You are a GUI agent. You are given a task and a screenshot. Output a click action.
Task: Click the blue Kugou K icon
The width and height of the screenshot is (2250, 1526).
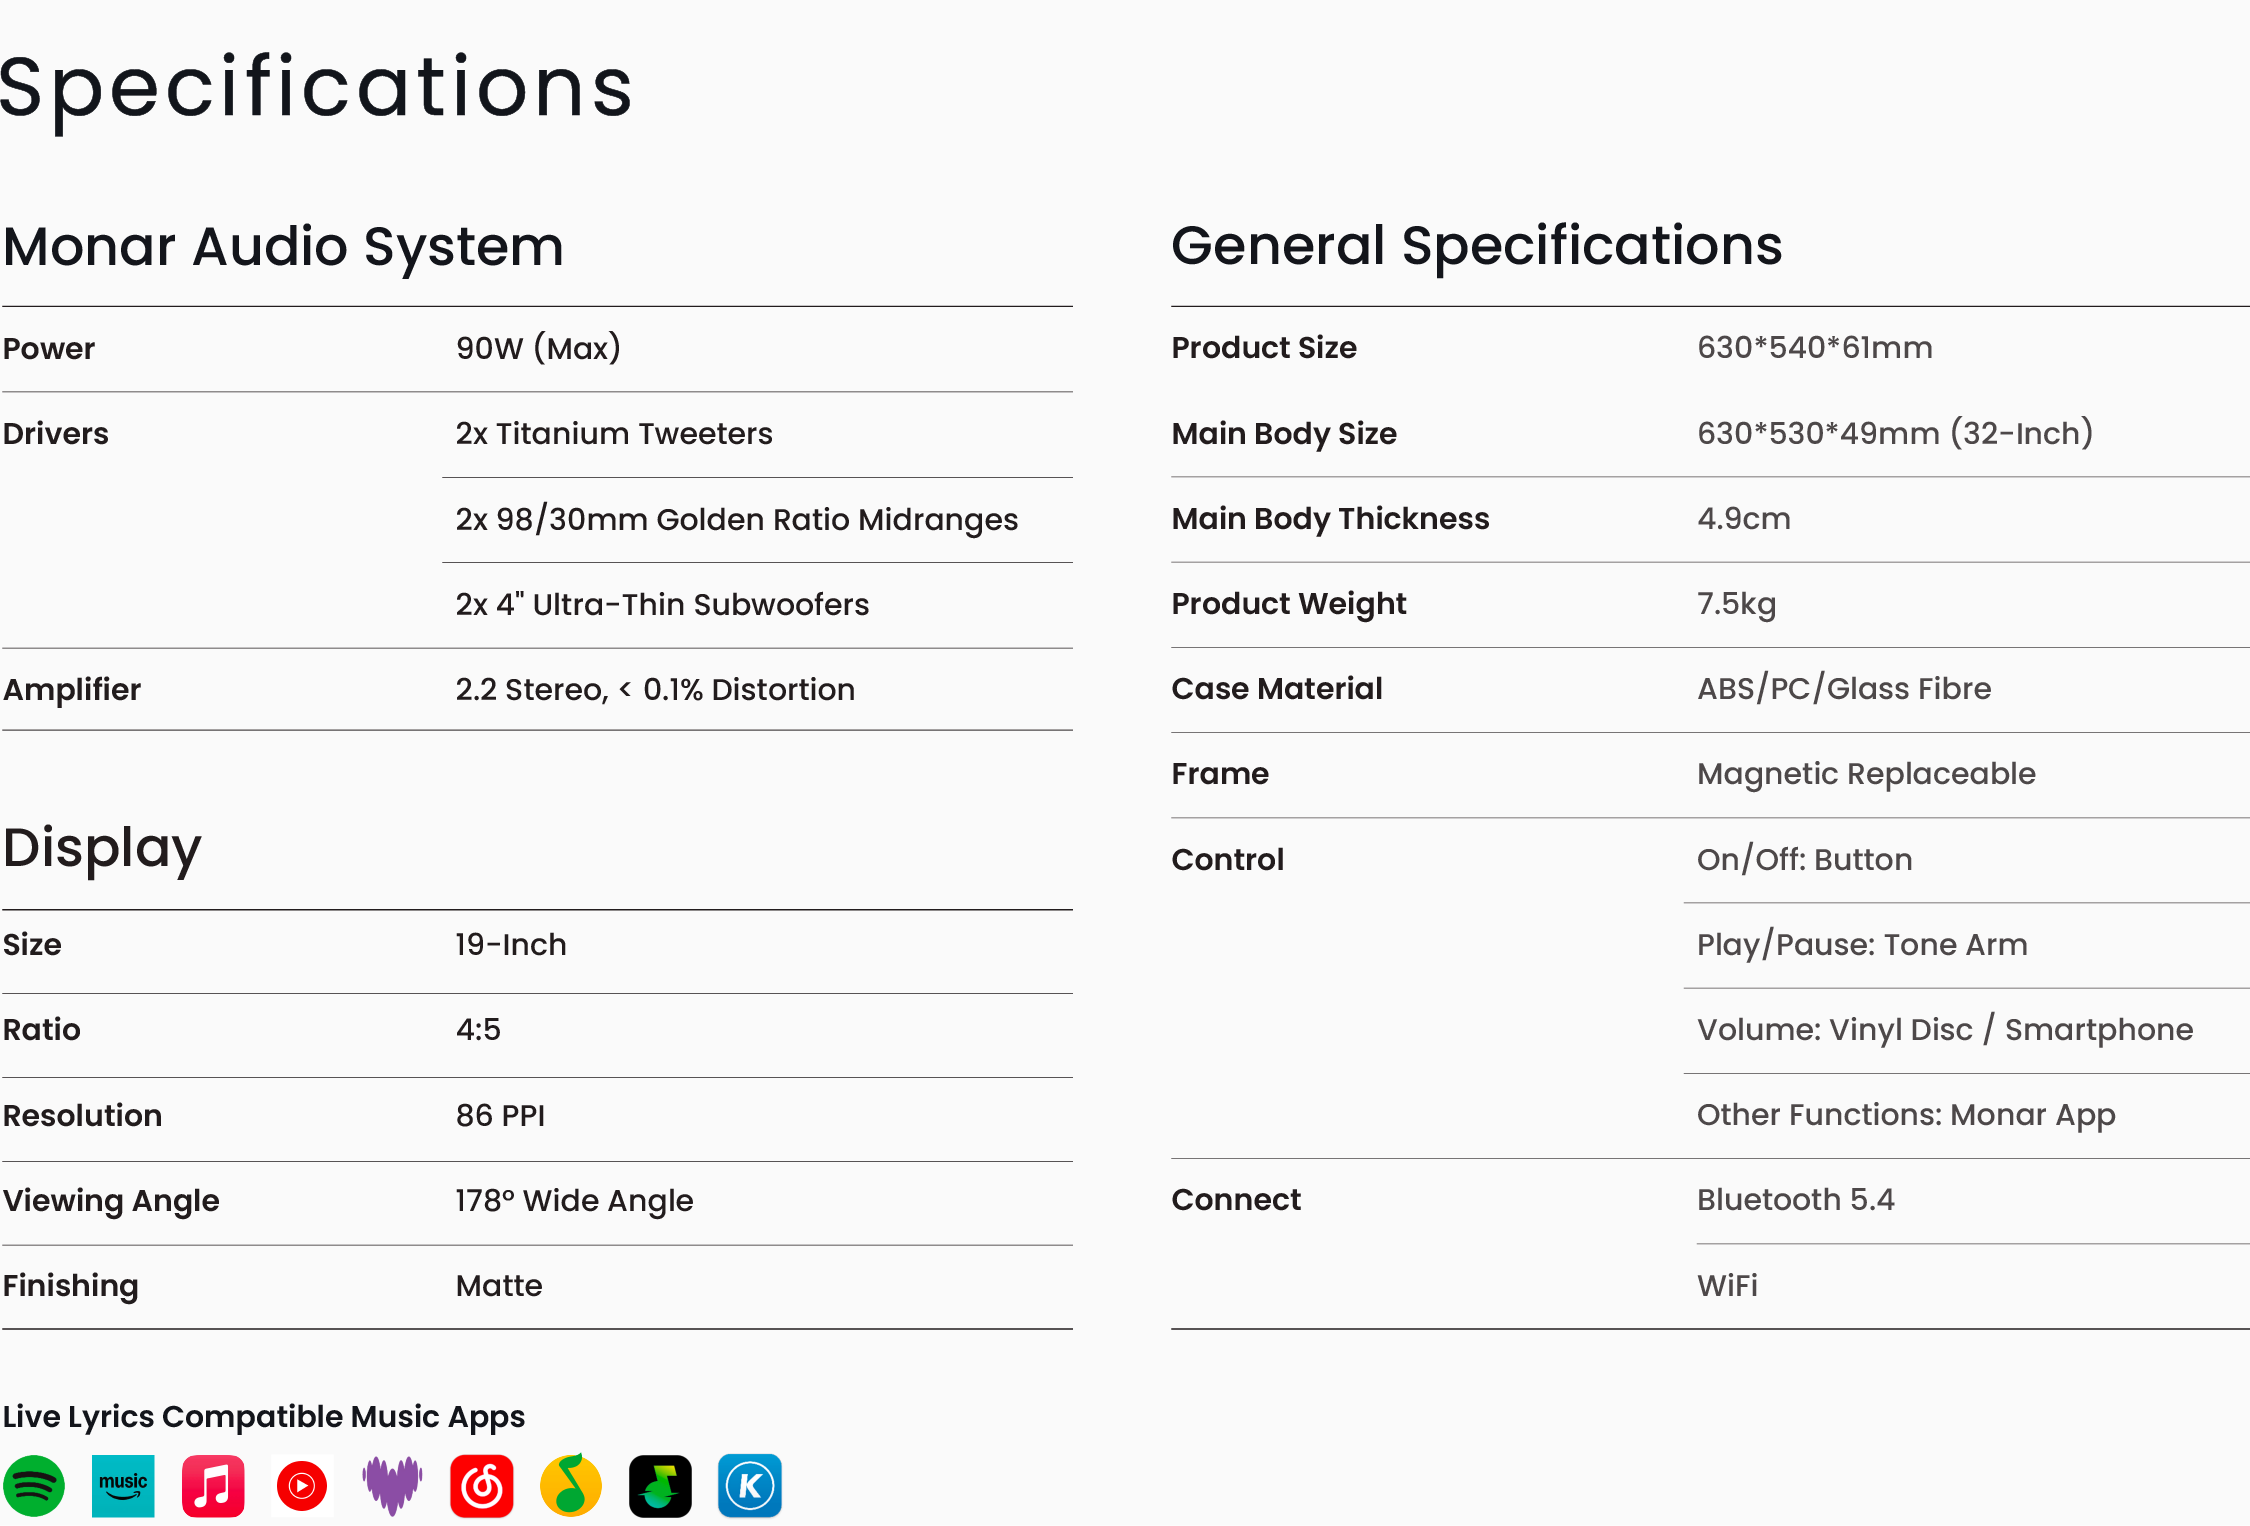[750, 1486]
